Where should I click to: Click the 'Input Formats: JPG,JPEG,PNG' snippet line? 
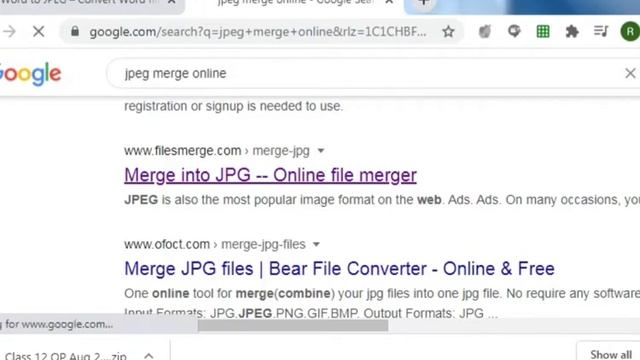pyautogui.click(x=311, y=313)
